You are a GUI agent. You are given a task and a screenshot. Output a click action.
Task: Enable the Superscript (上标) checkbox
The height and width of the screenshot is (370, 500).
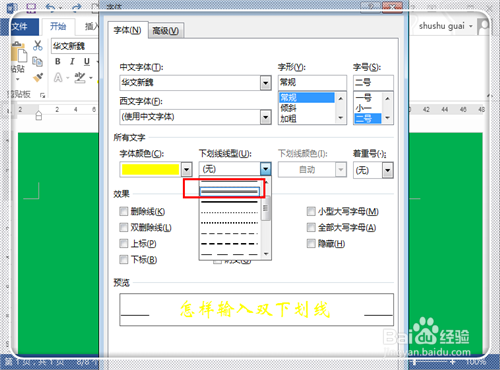tap(123, 243)
